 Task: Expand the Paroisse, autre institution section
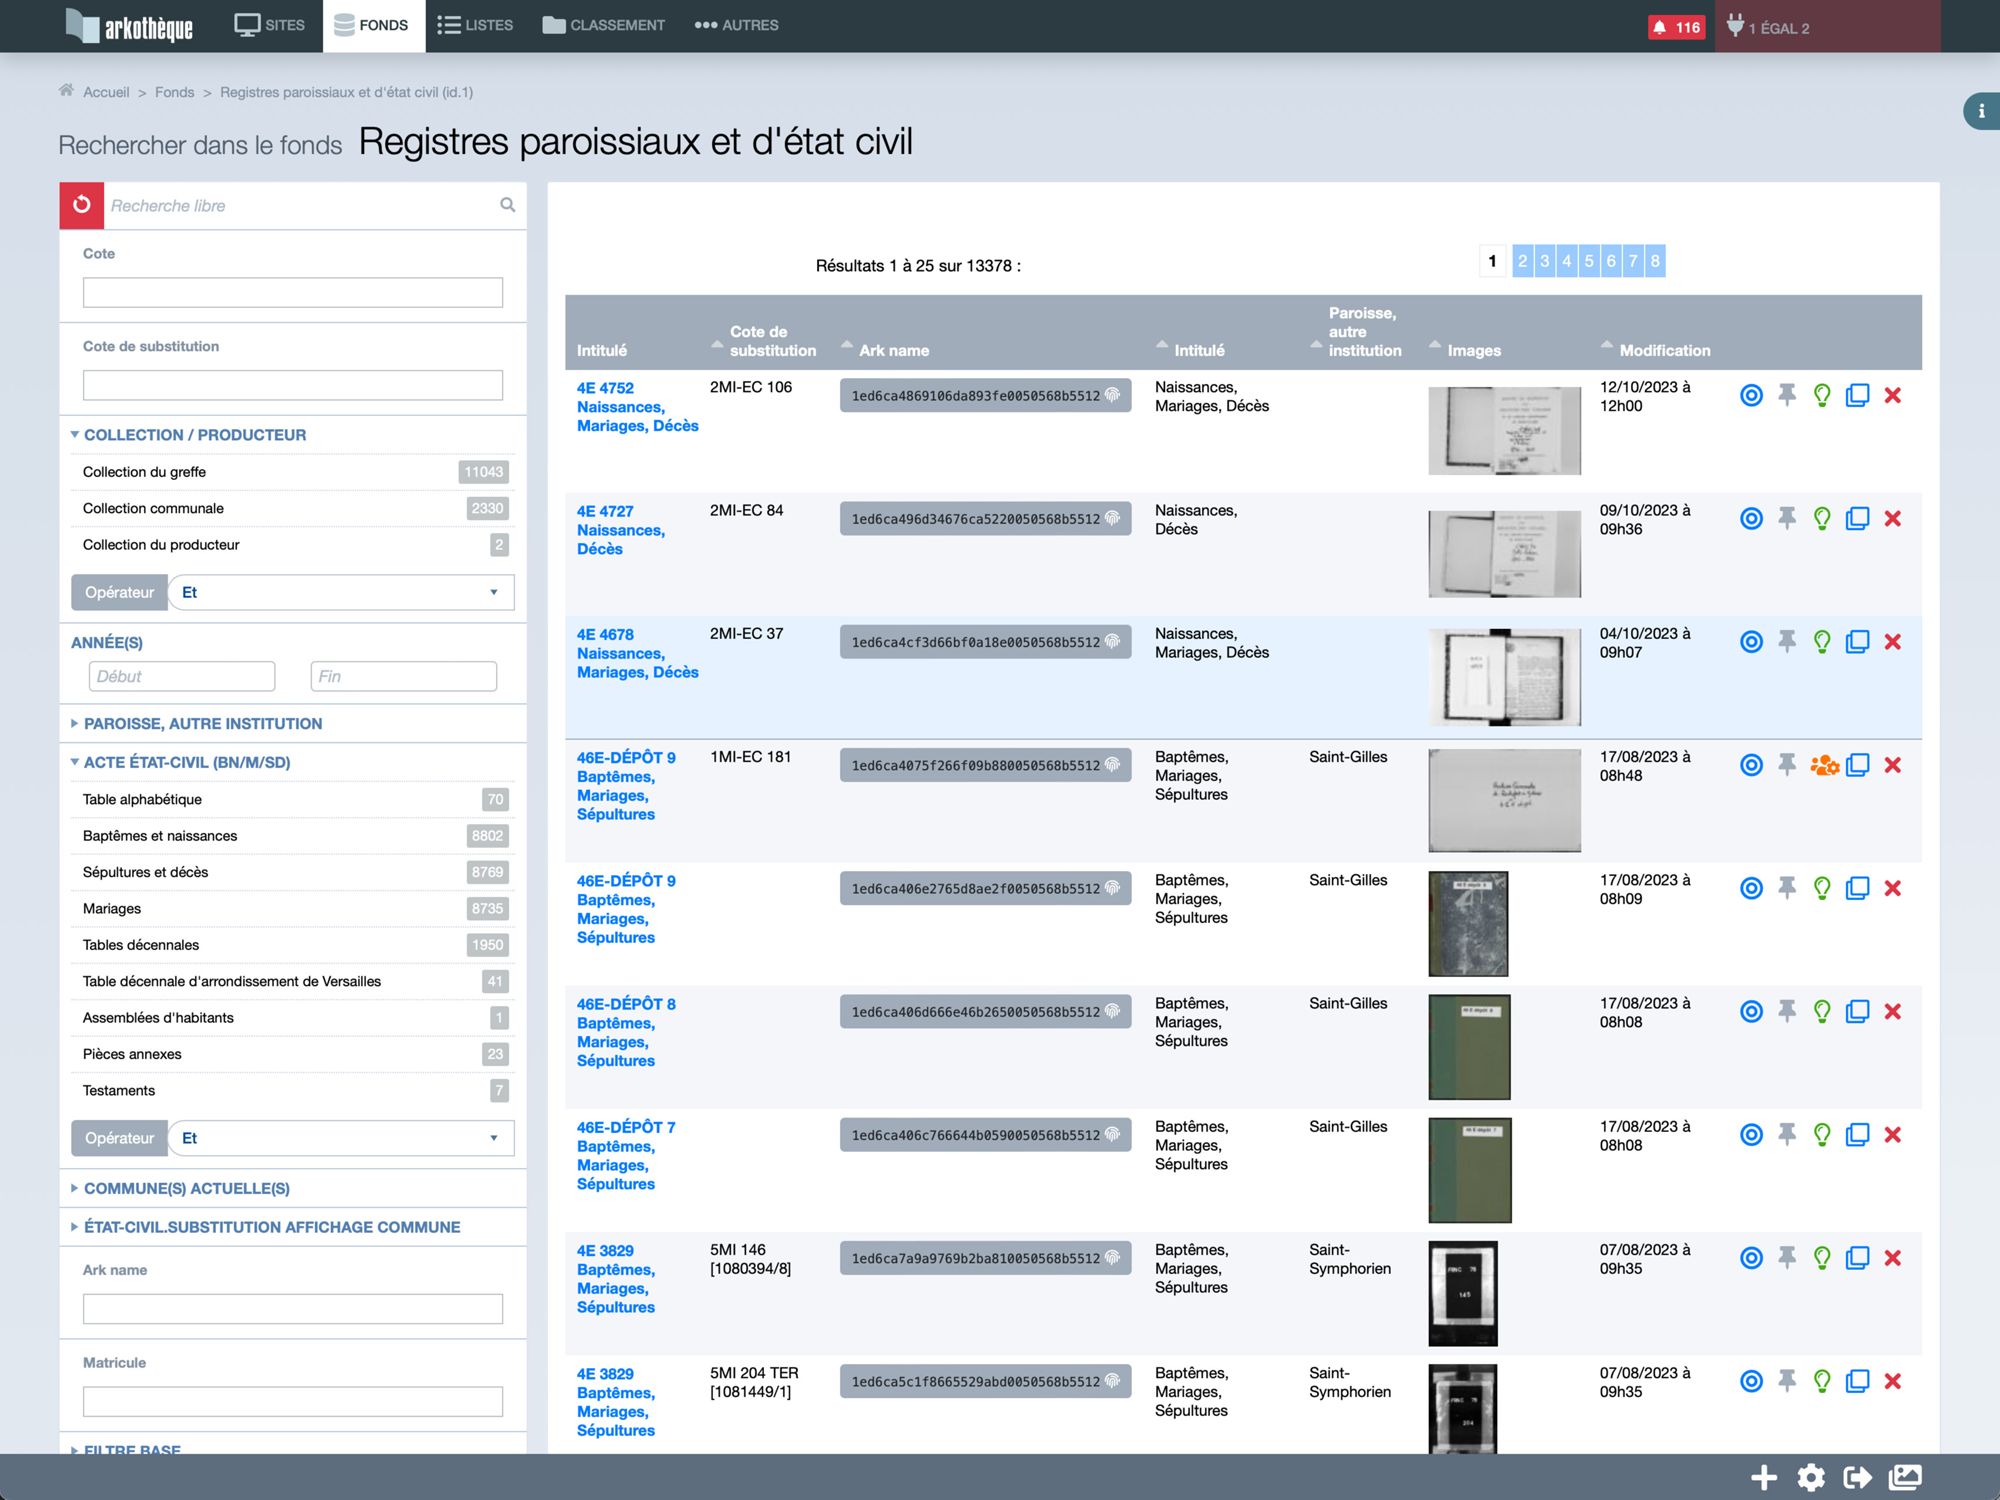pos(203,724)
